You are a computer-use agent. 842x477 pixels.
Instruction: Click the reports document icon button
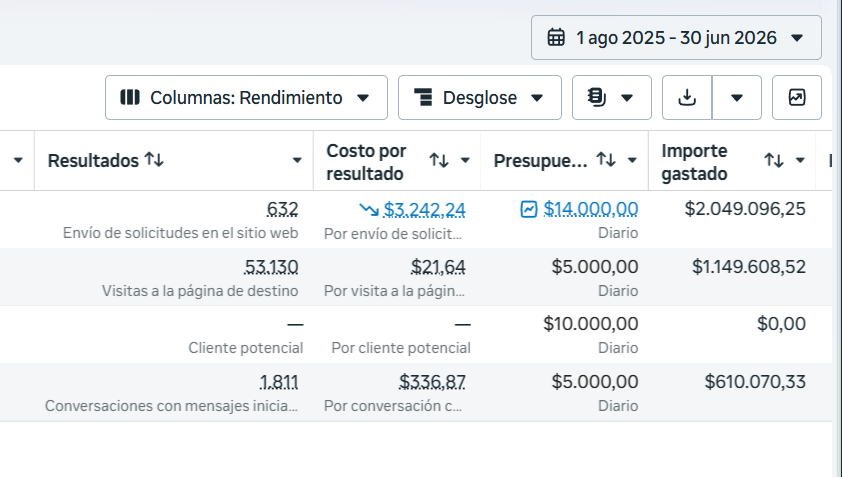click(x=612, y=98)
